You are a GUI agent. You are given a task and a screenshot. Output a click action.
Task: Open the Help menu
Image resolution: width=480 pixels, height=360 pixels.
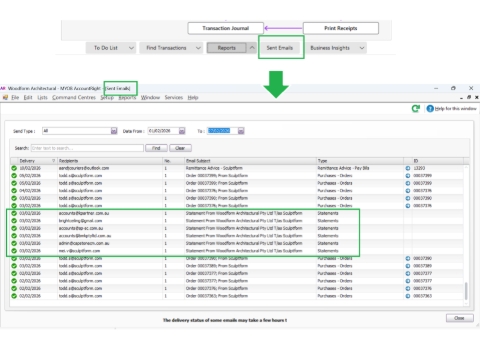point(193,97)
